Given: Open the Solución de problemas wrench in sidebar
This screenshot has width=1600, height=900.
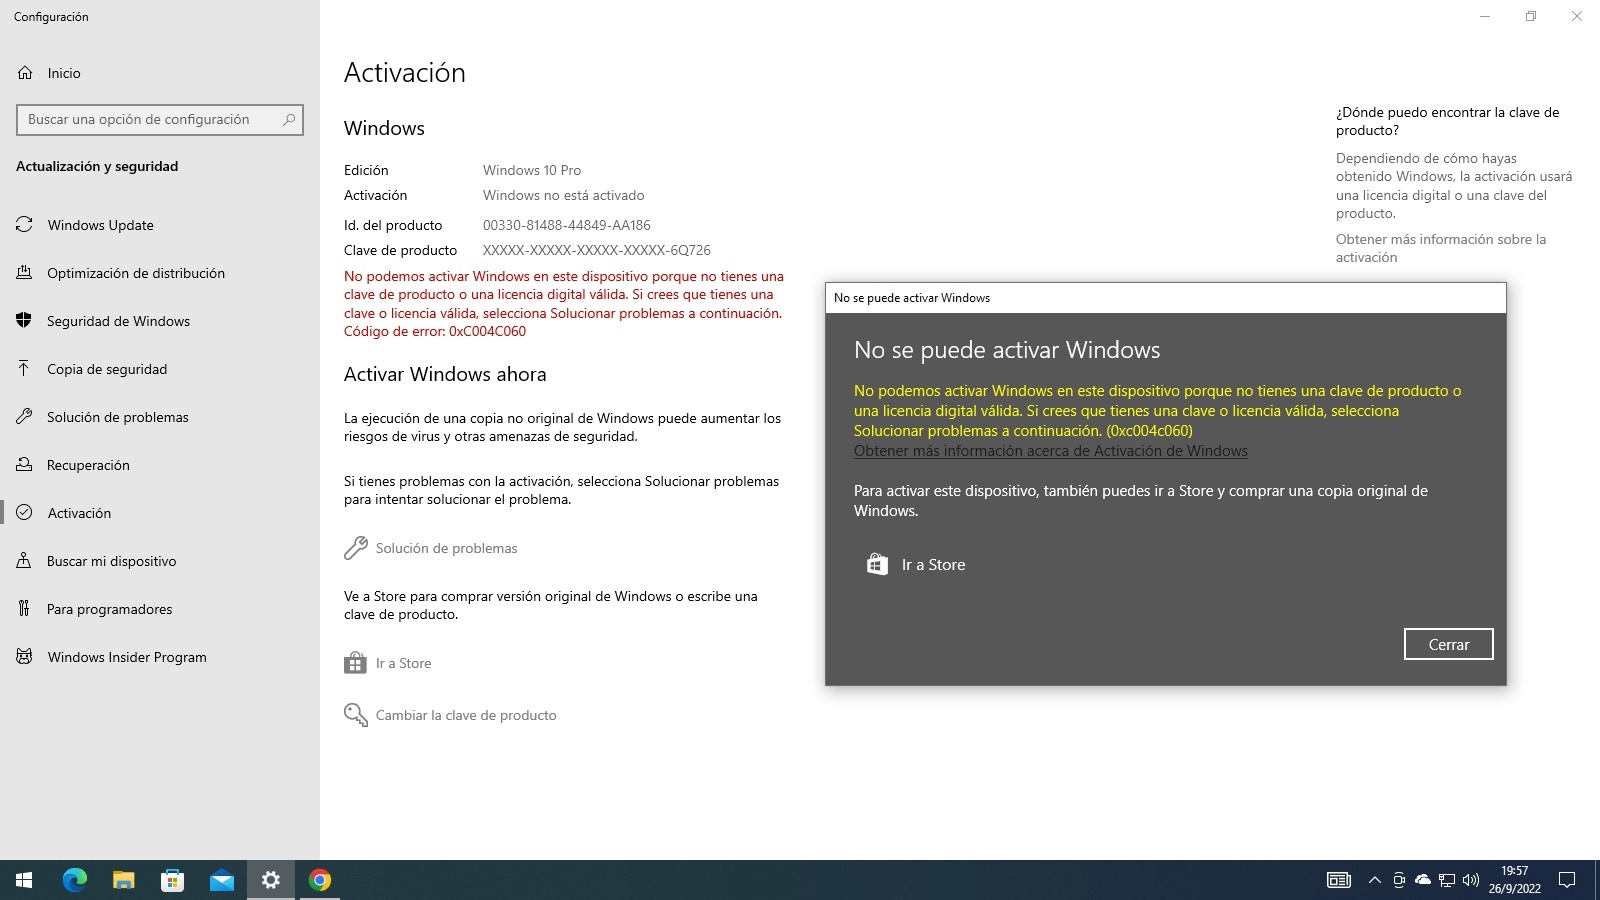Looking at the screenshot, I should click(x=24, y=417).
